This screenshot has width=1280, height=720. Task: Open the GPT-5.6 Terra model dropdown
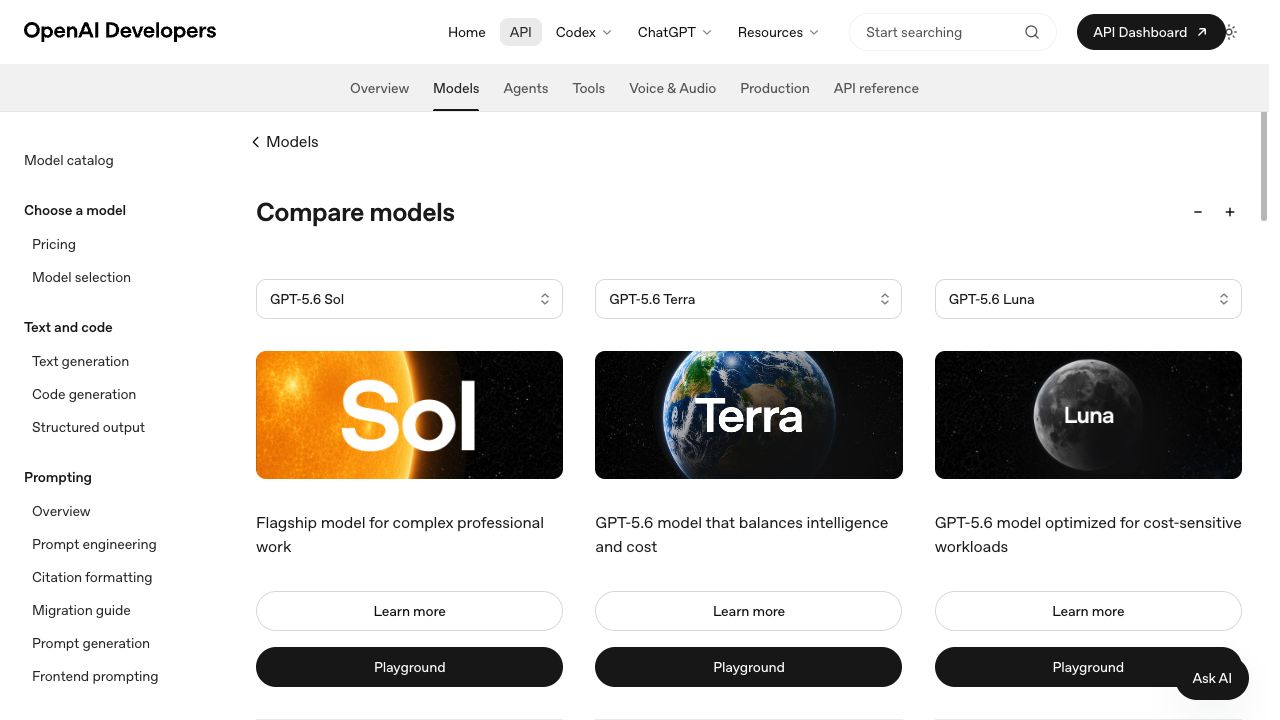pos(748,299)
